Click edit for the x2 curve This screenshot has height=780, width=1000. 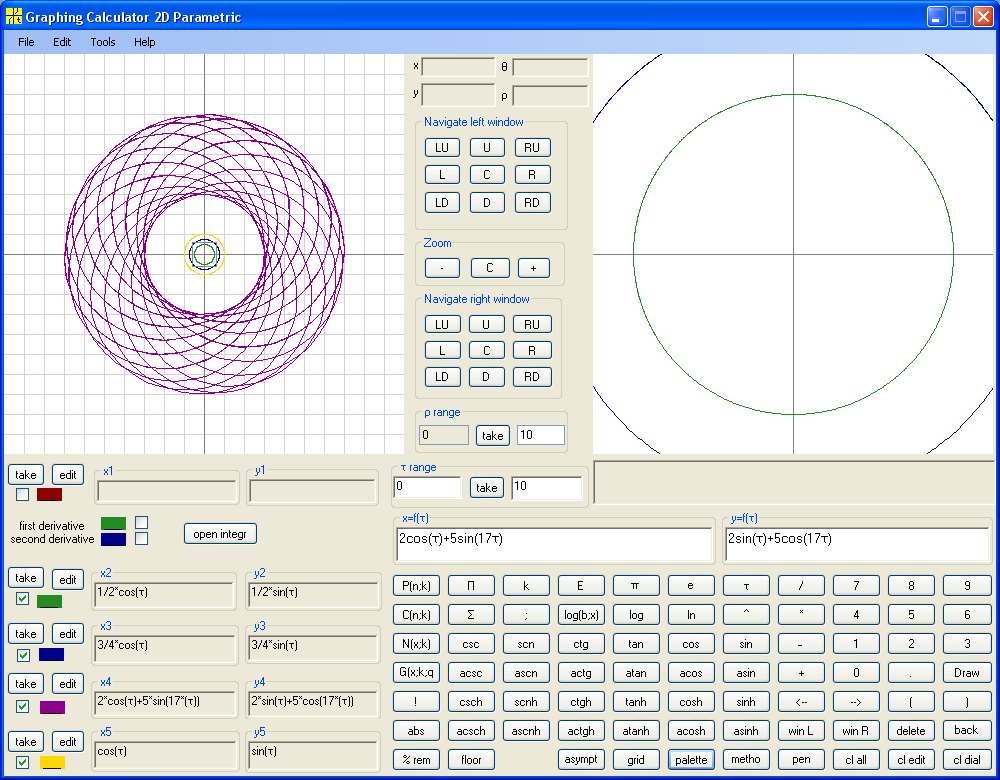coord(68,580)
